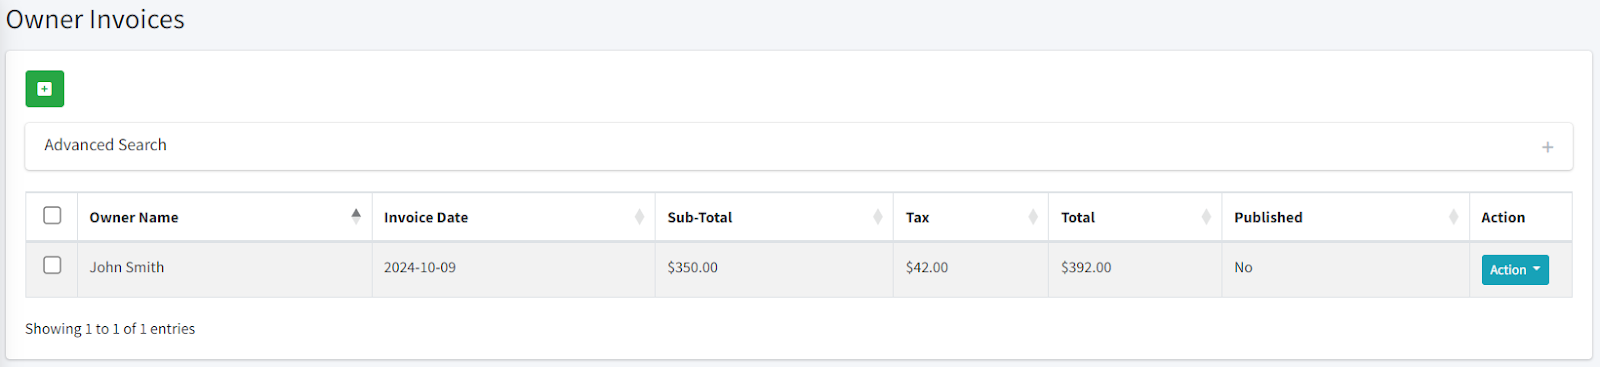Image resolution: width=1600 pixels, height=367 pixels.
Task: Sort by Invoice Date arrow icon
Action: pos(639,217)
